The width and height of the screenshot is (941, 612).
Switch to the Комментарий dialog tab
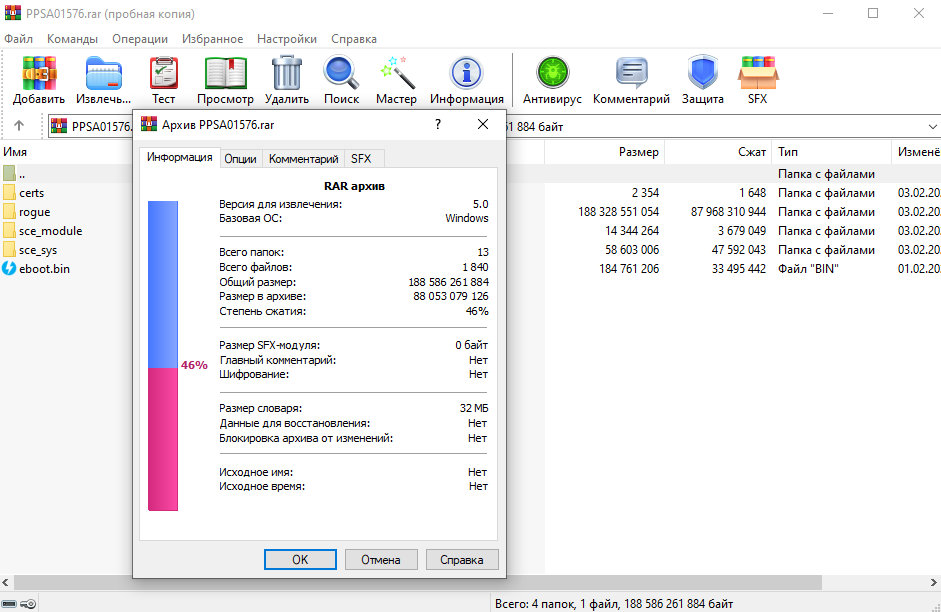(303, 158)
